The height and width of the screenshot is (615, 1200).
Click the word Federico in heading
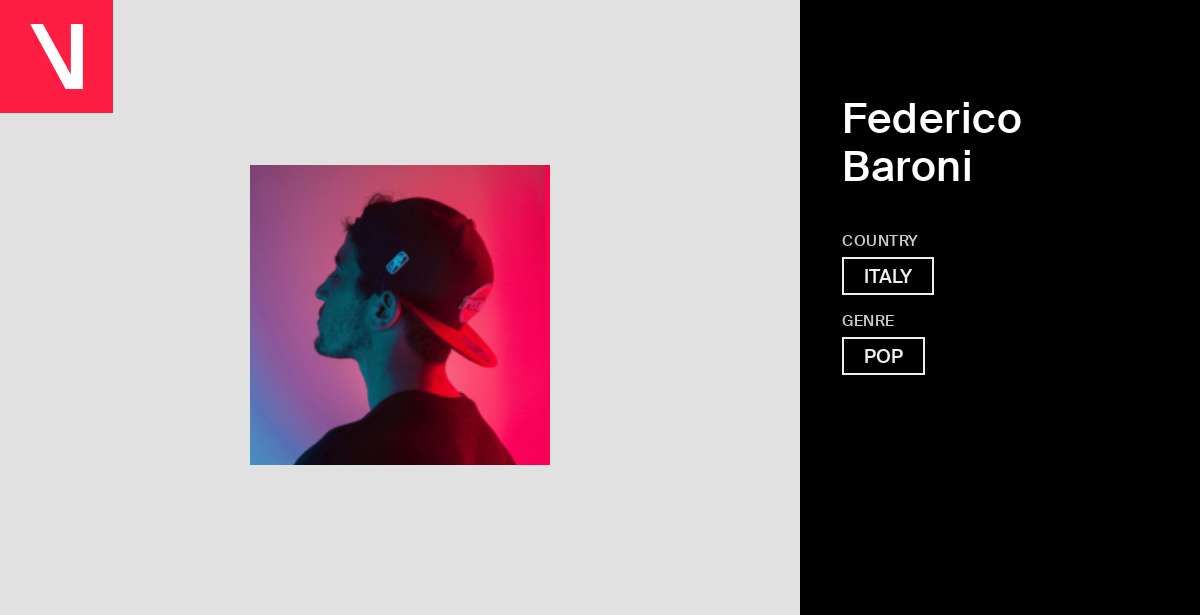(932, 119)
